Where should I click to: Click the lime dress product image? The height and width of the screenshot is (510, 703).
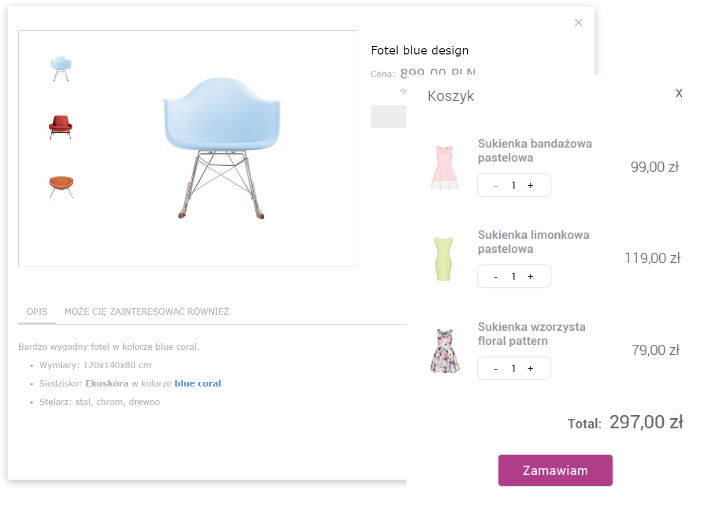[x=444, y=258]
